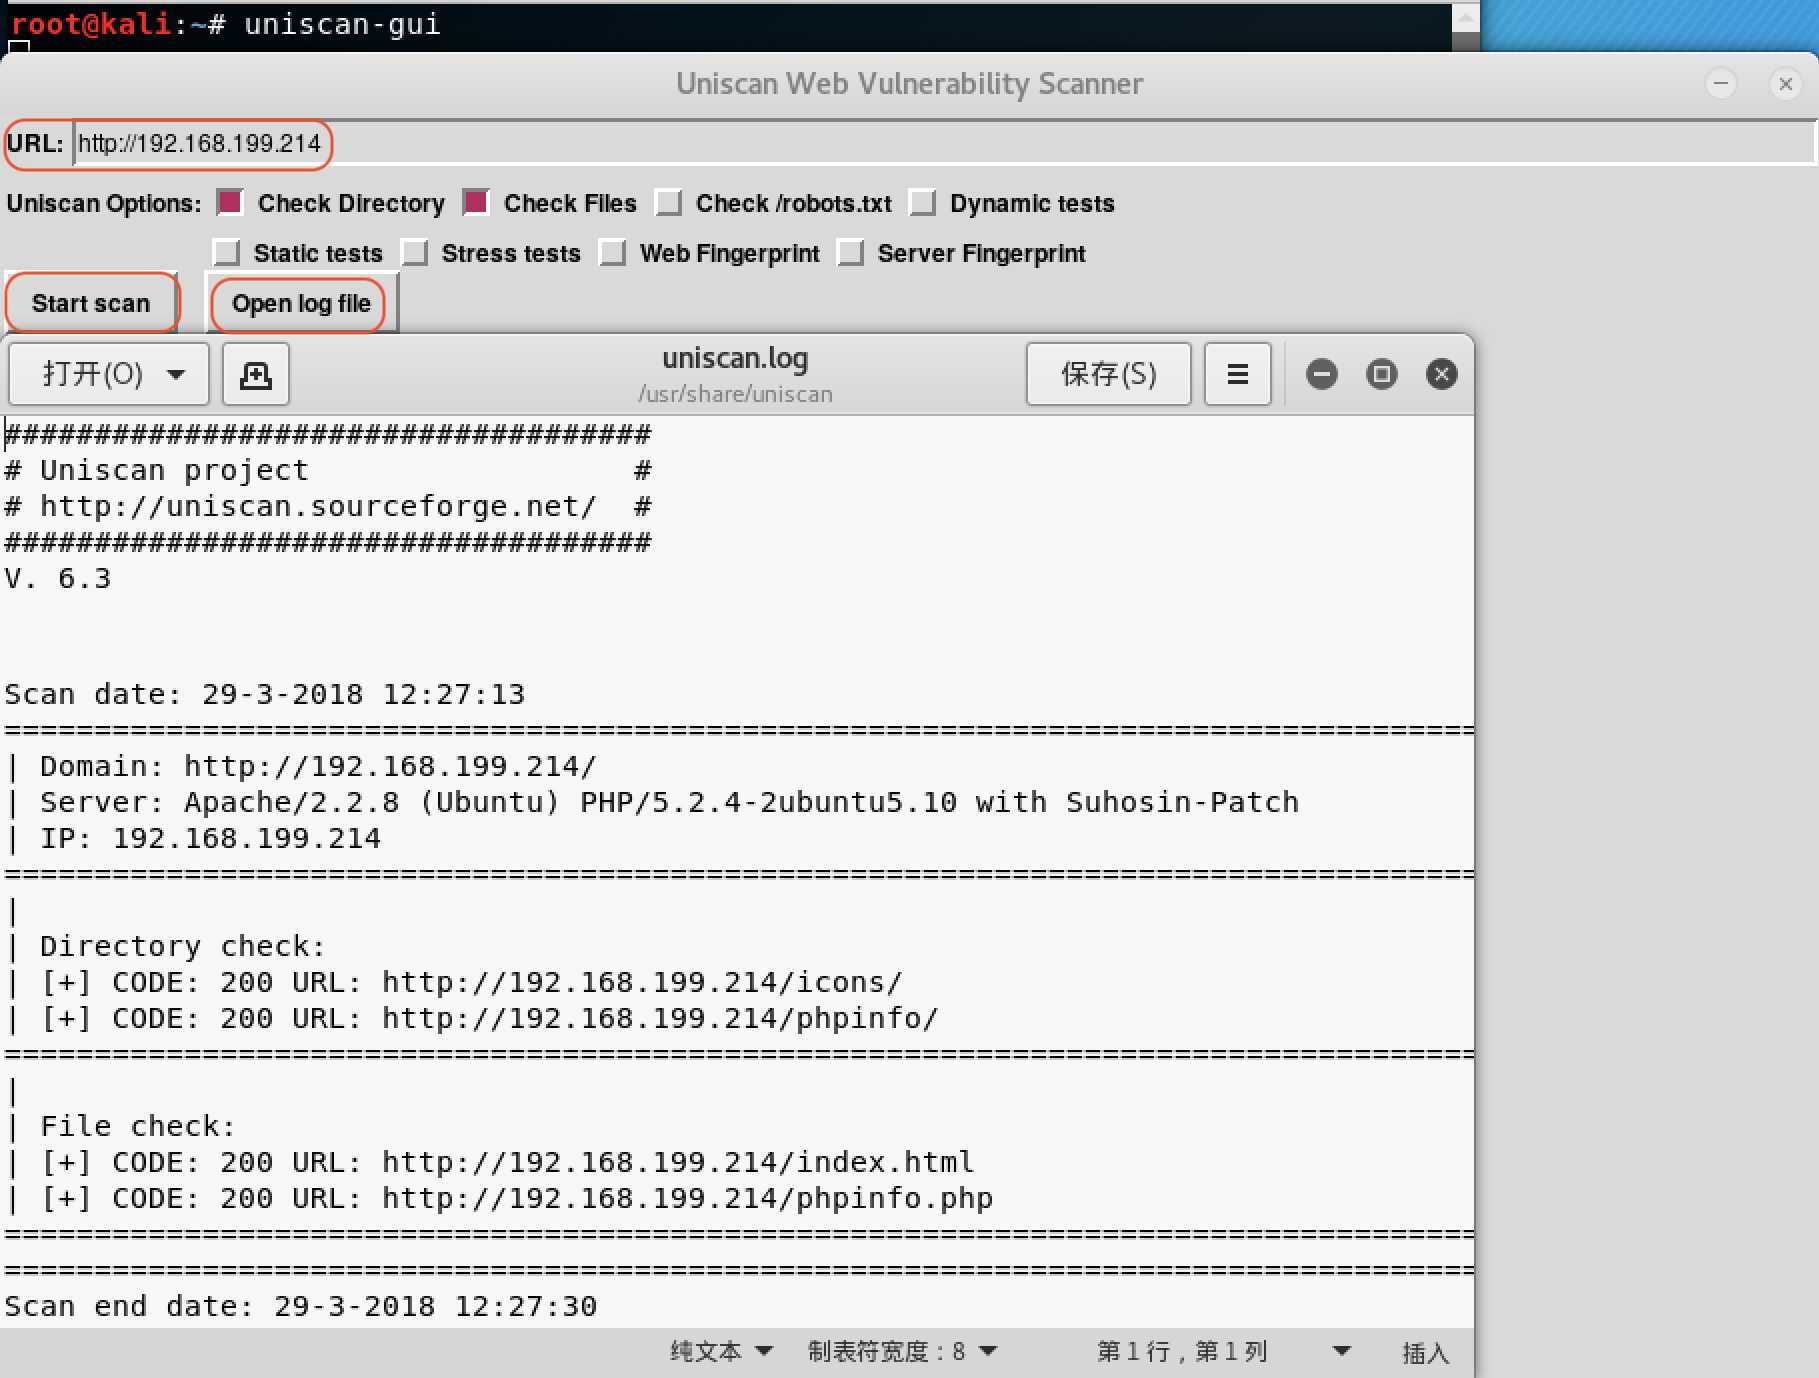Click the new document icon in editor
Viewport: 1819px width, 1378px height.
256,374
